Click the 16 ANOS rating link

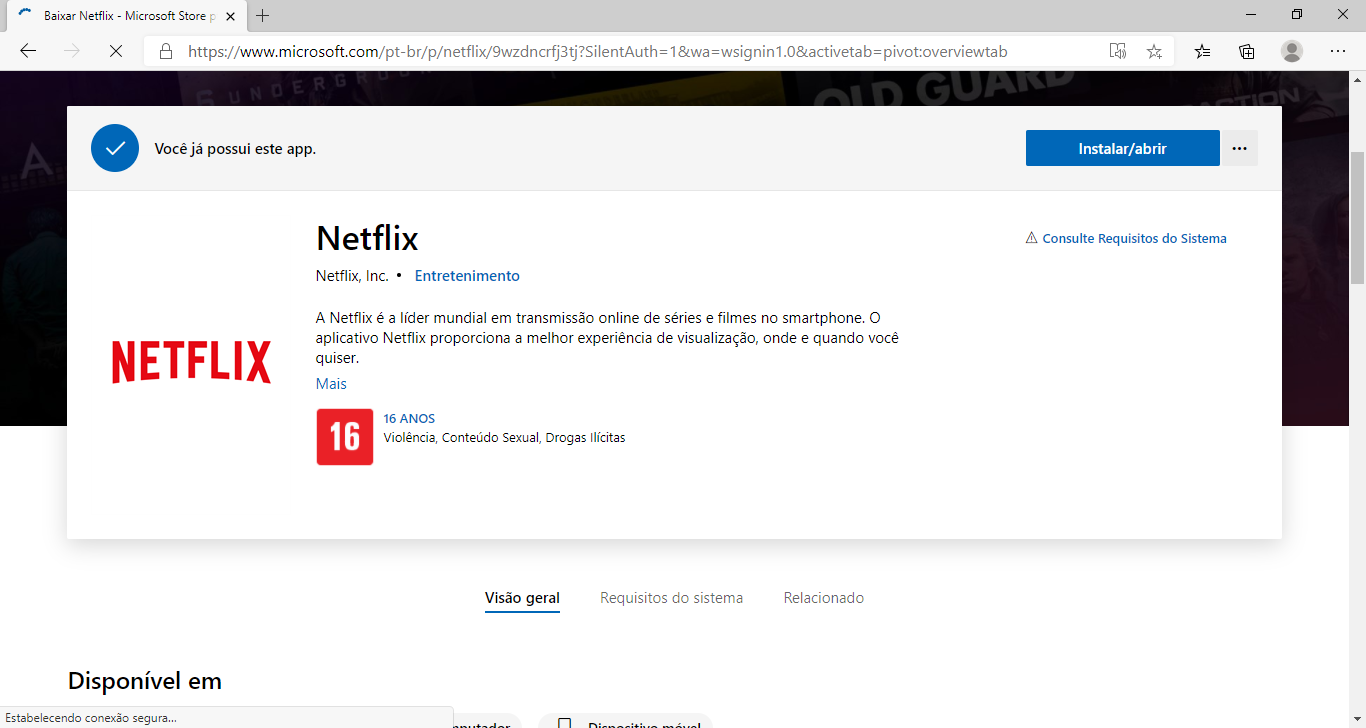pyautogui.click(x=409, y=419)
